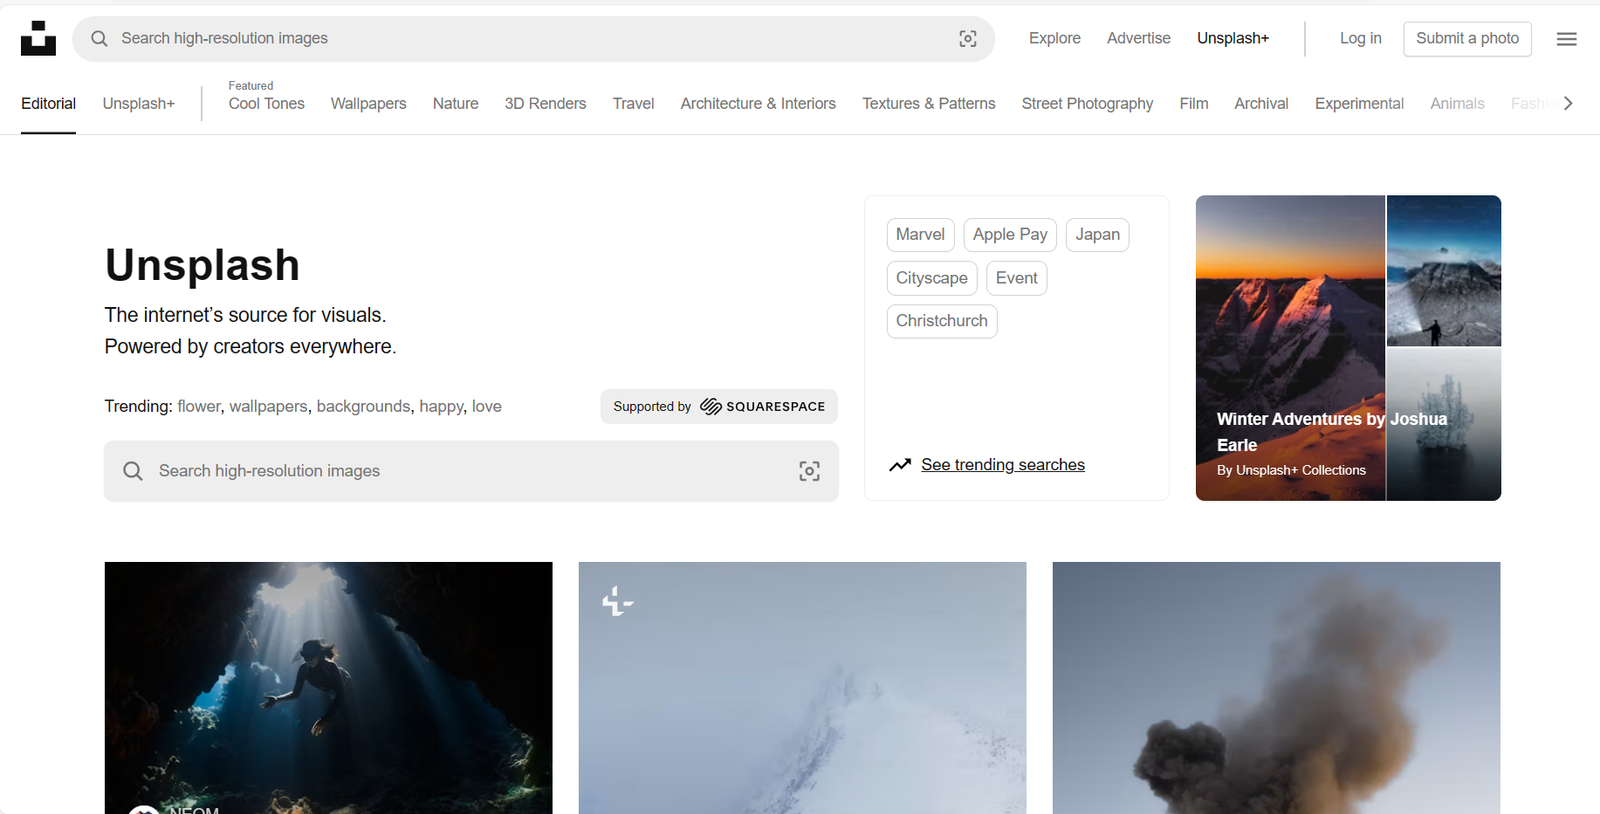Click the visual search icon in top search bar

(x=967, y=39)
